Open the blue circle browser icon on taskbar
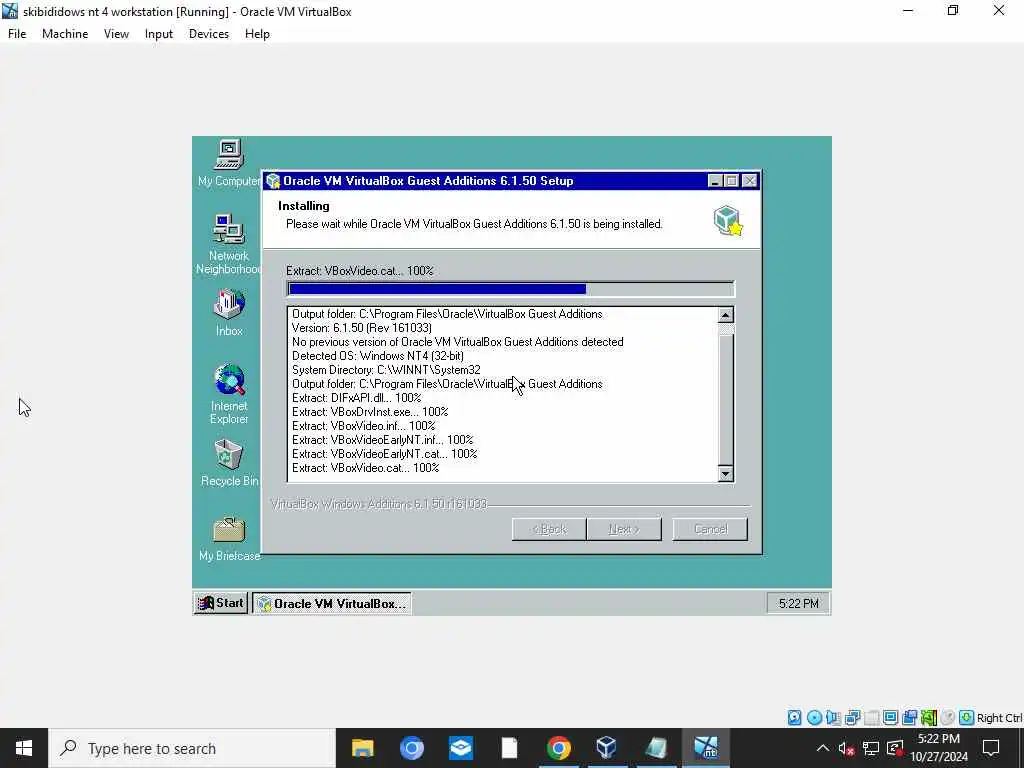This screenshot has height=768, width=1024. pos(411,748)
